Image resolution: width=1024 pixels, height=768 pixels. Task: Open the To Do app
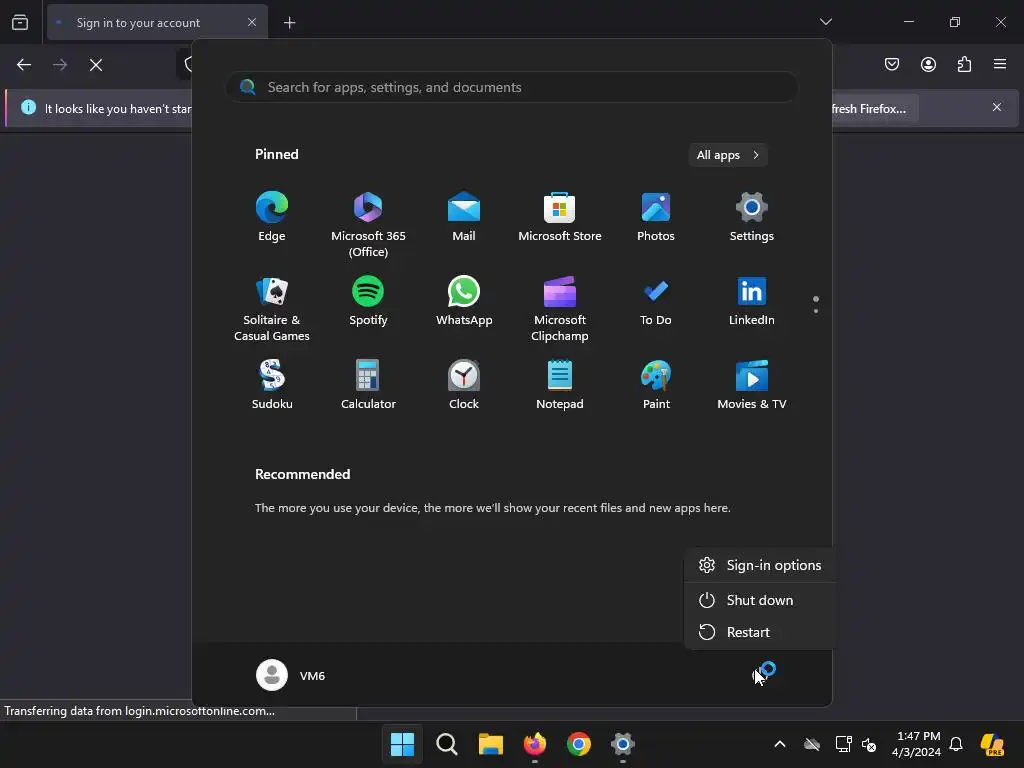[656, 301]
